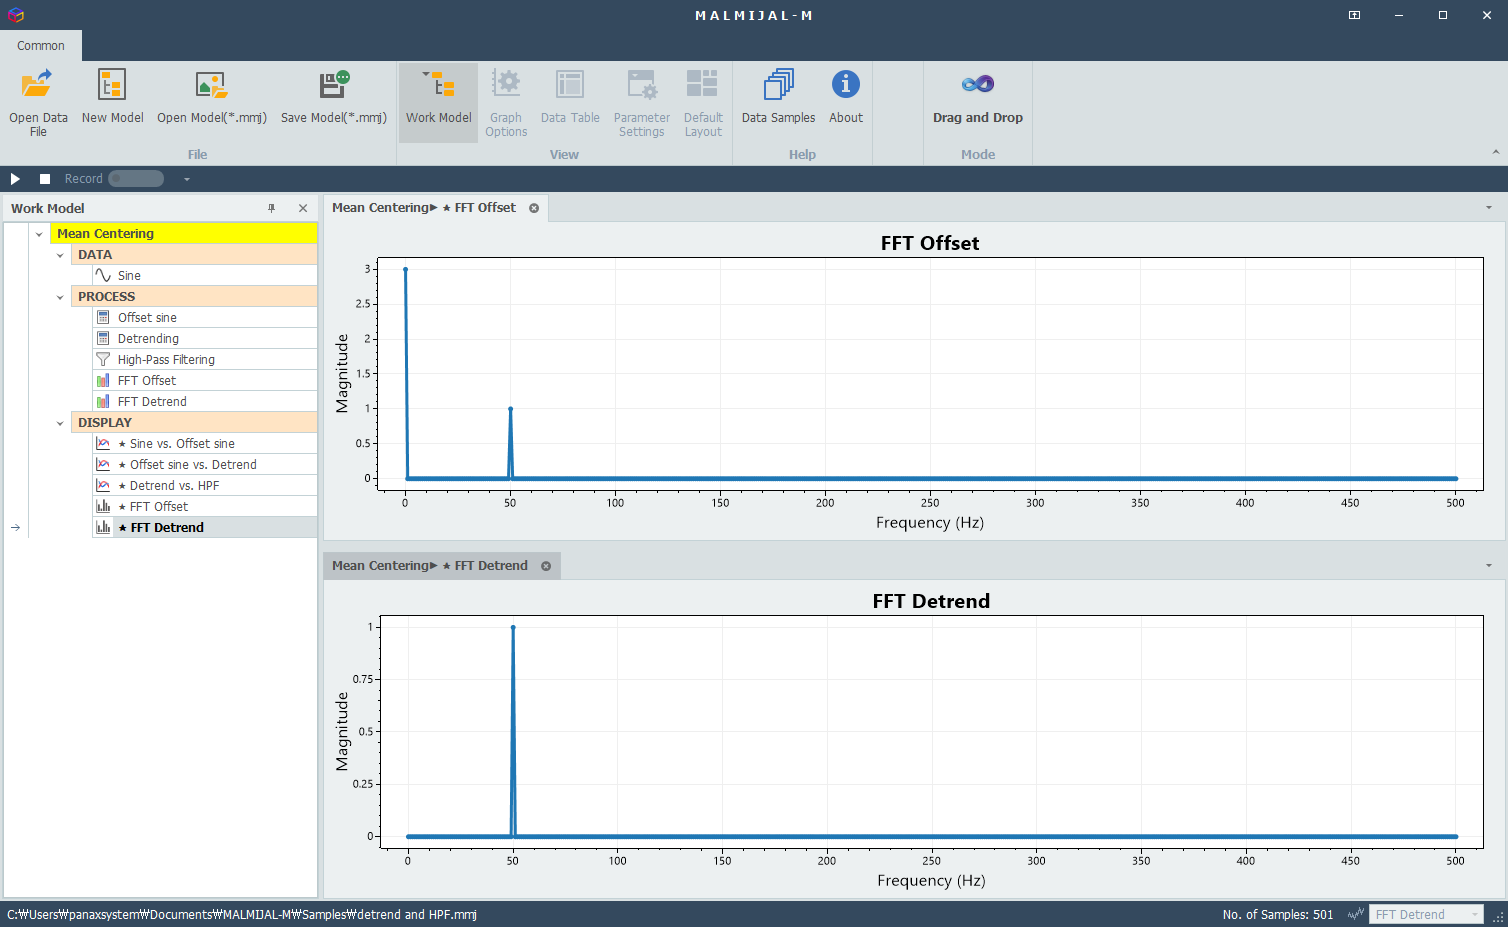Screen dimensions: 1508x927
Task: Pin the Work Model panel
Action: click(x=271, y=208)
